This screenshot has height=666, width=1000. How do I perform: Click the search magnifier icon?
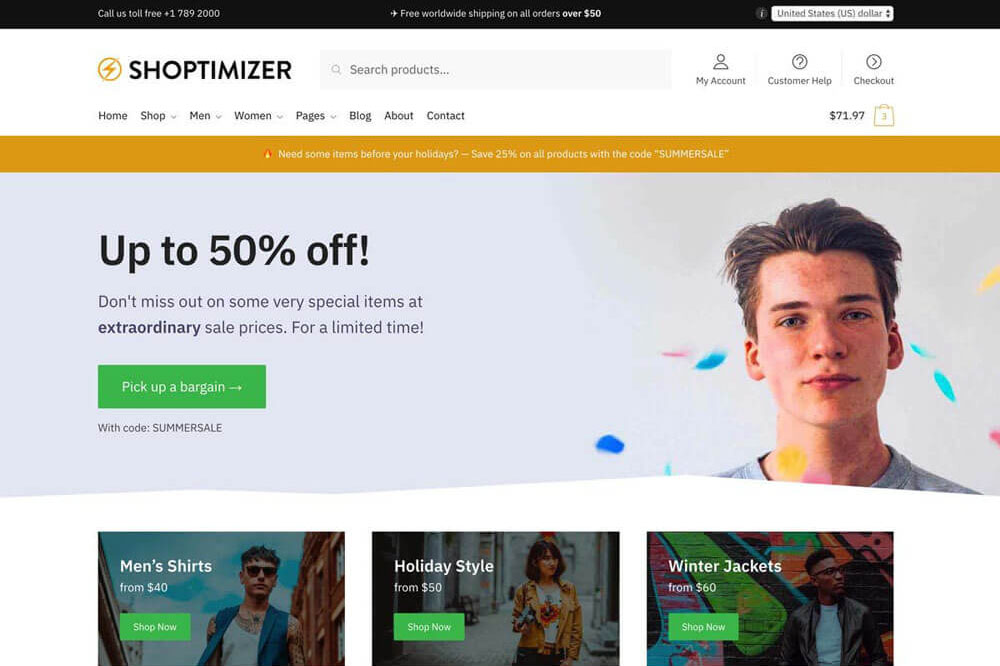(336, 70)
